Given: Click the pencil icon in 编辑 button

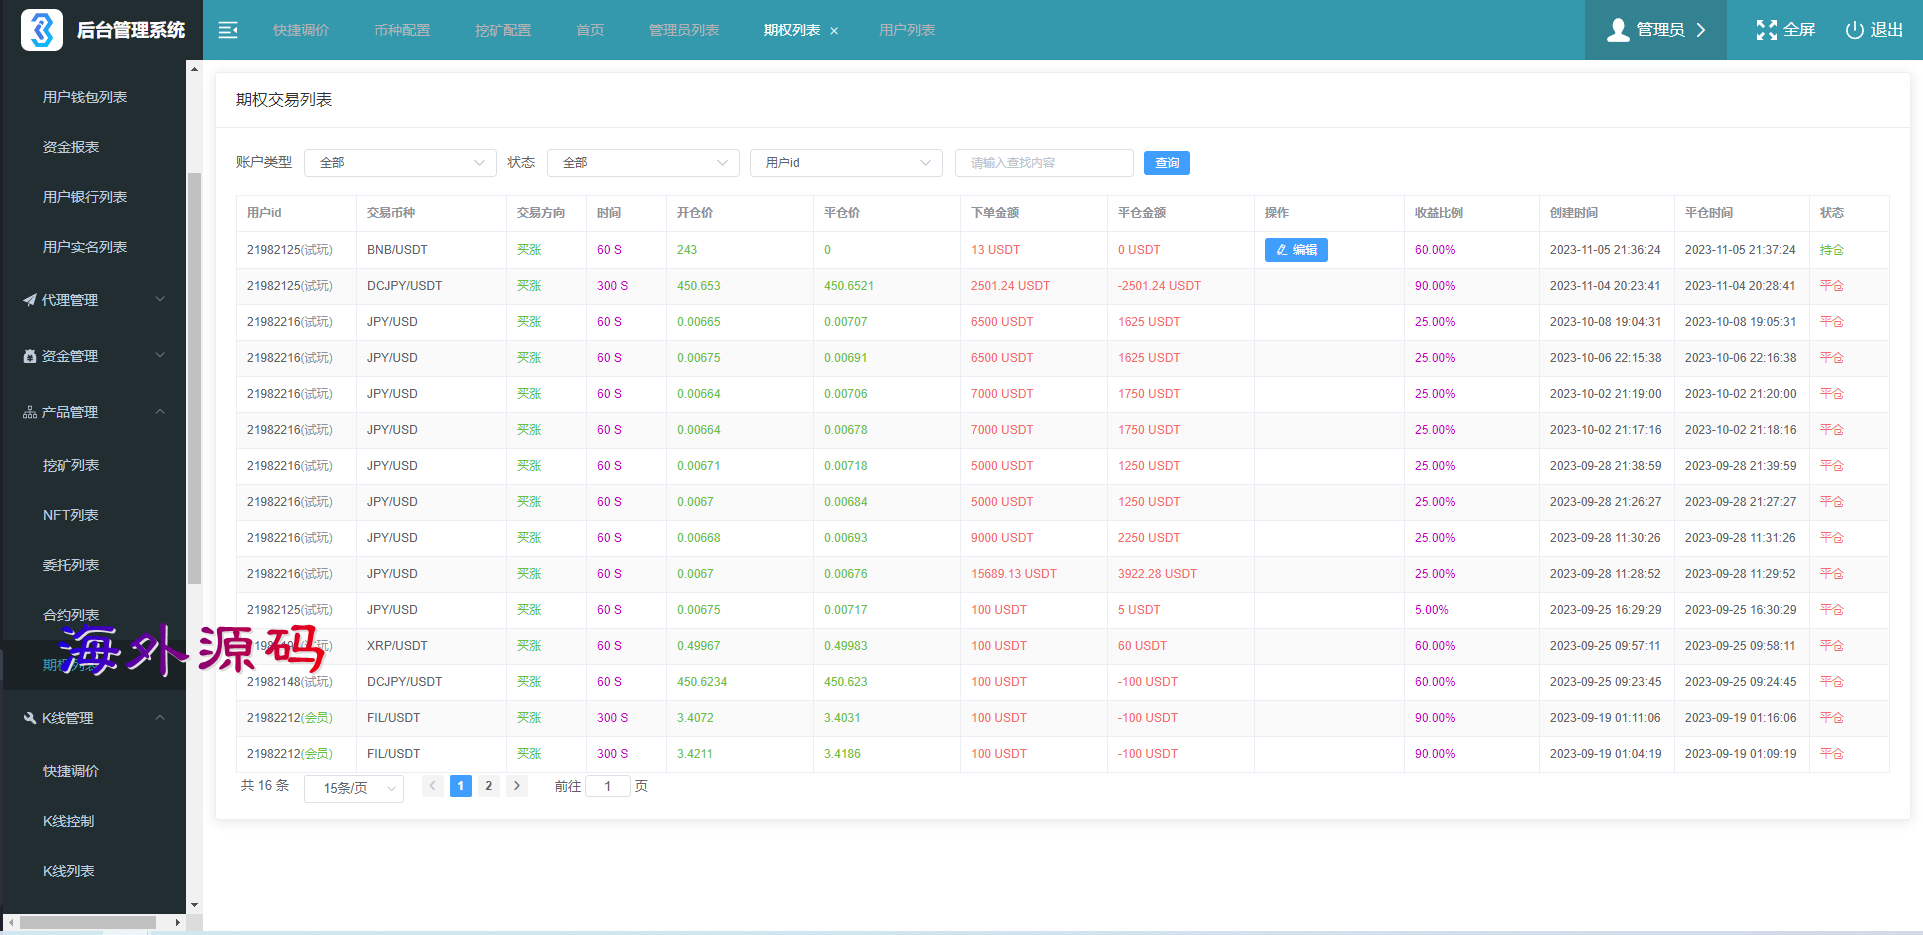Looking at the screenshot, I should [x=1282, y=250].
